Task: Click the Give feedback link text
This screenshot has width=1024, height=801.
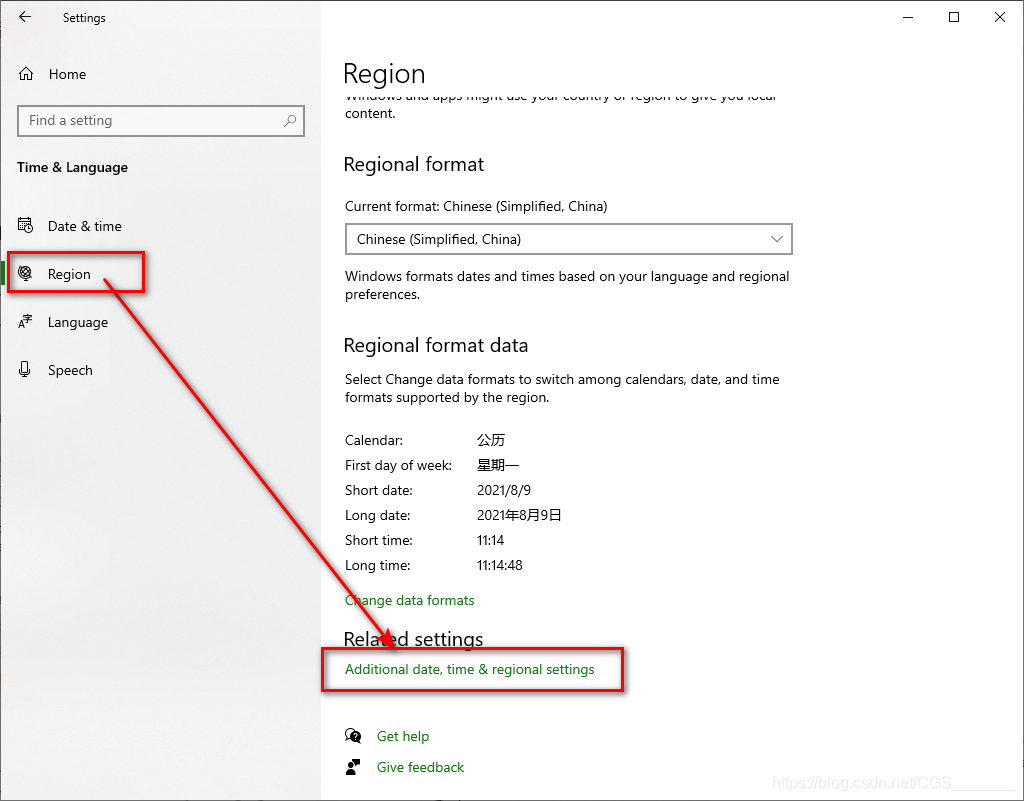Action: (x=420, y=767)
